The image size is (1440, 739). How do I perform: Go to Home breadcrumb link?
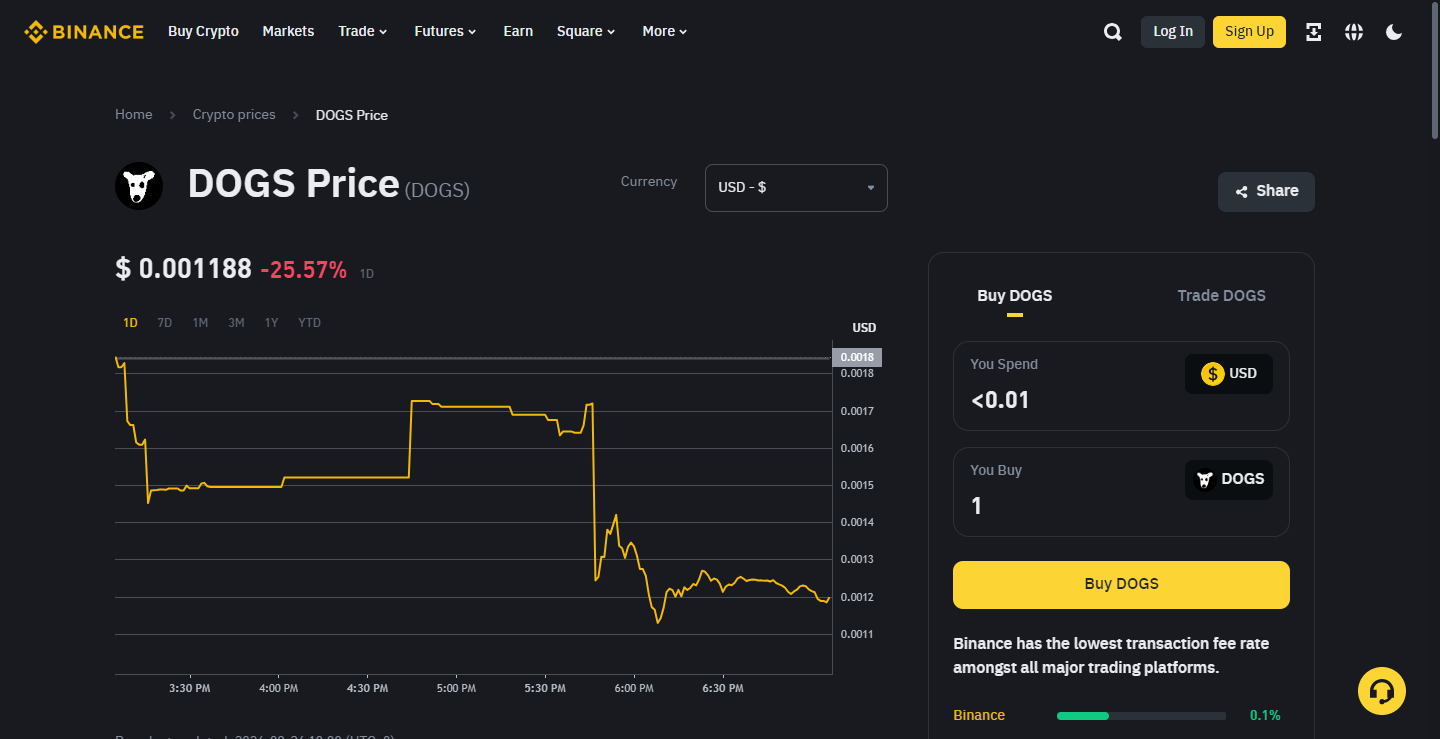click(x=134, y=115)
